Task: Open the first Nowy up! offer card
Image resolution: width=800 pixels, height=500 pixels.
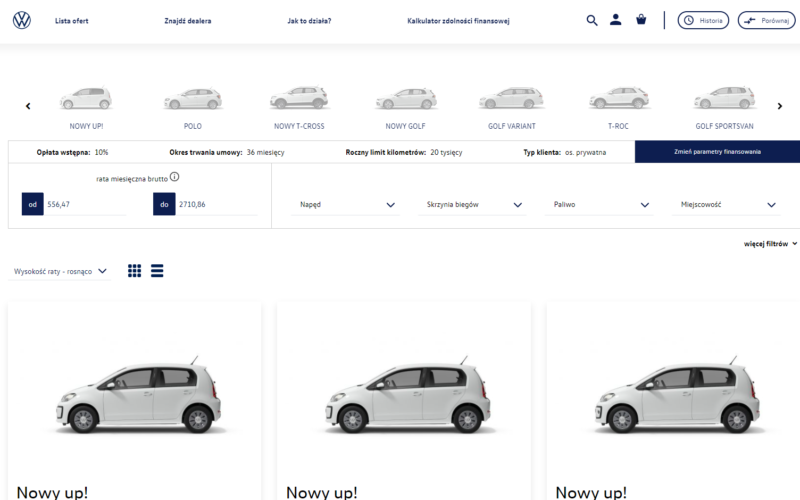Action: pos(135,401)
